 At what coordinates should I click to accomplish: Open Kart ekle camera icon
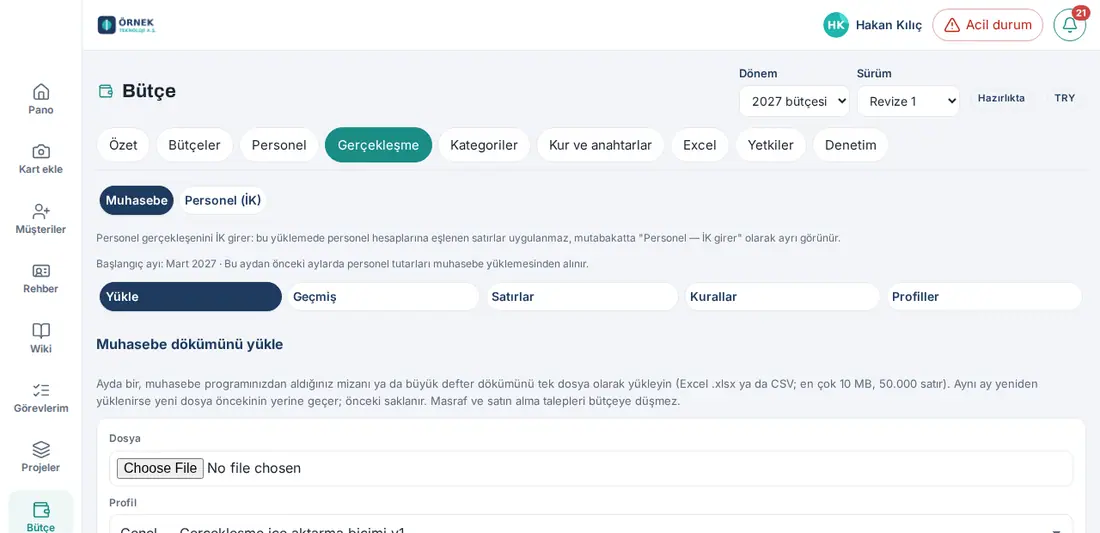coord(41,151)
